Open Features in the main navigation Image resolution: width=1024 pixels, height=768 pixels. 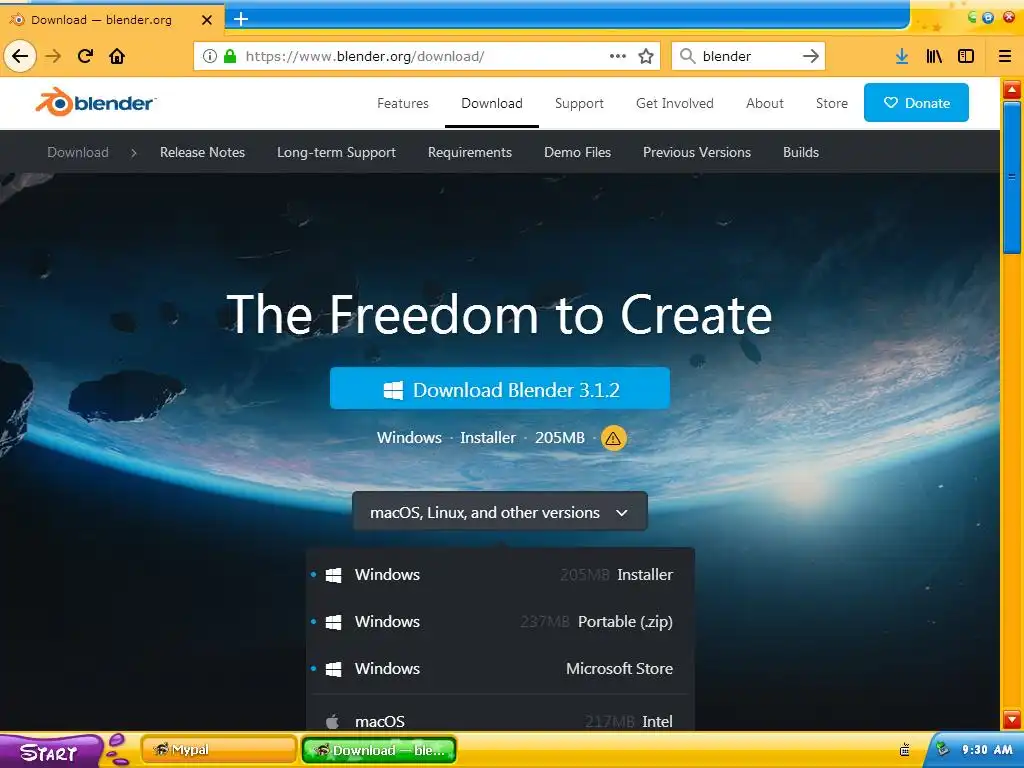pos(403,103)
